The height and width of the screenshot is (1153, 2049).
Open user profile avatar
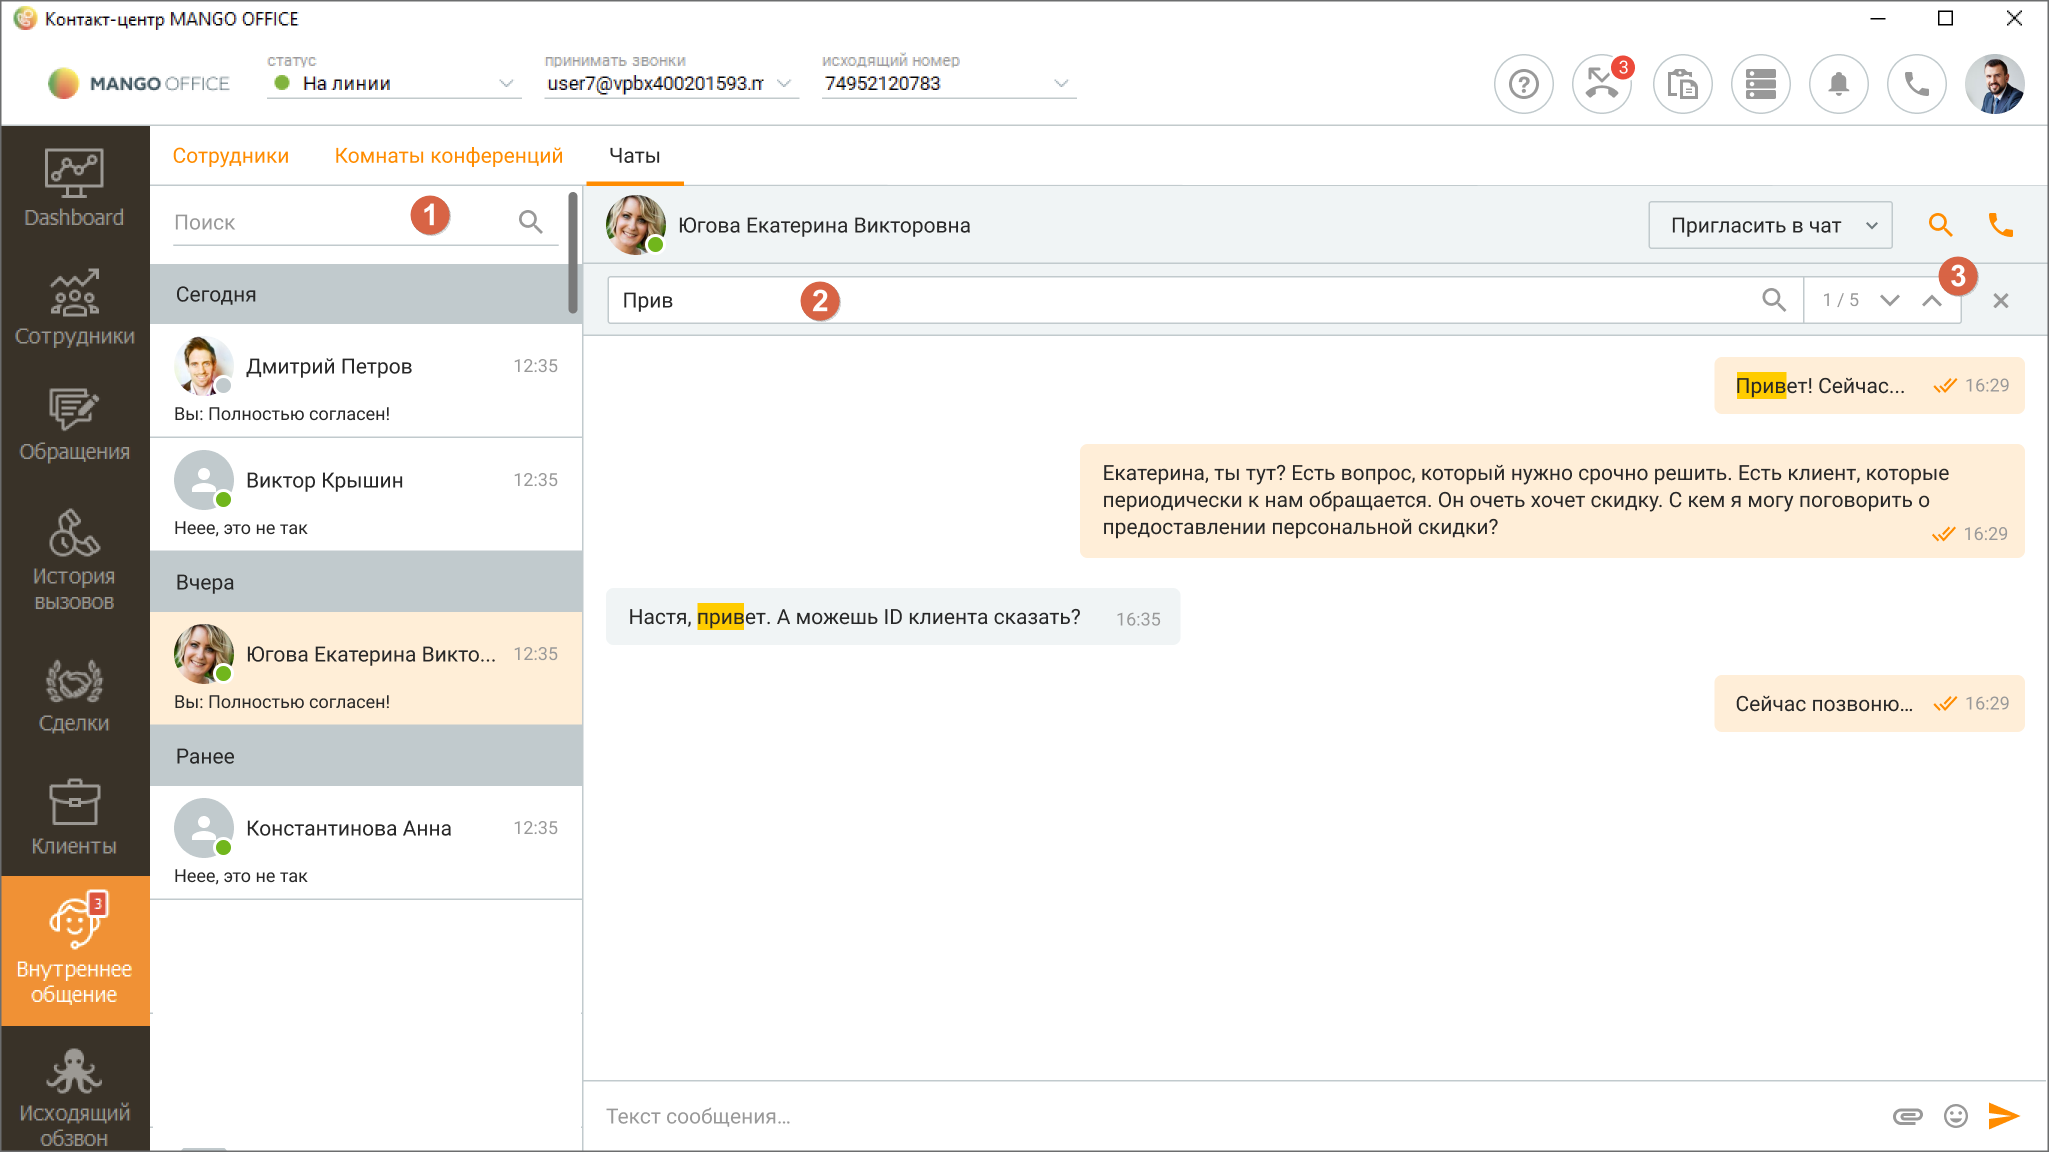[x=1994, y=84]
